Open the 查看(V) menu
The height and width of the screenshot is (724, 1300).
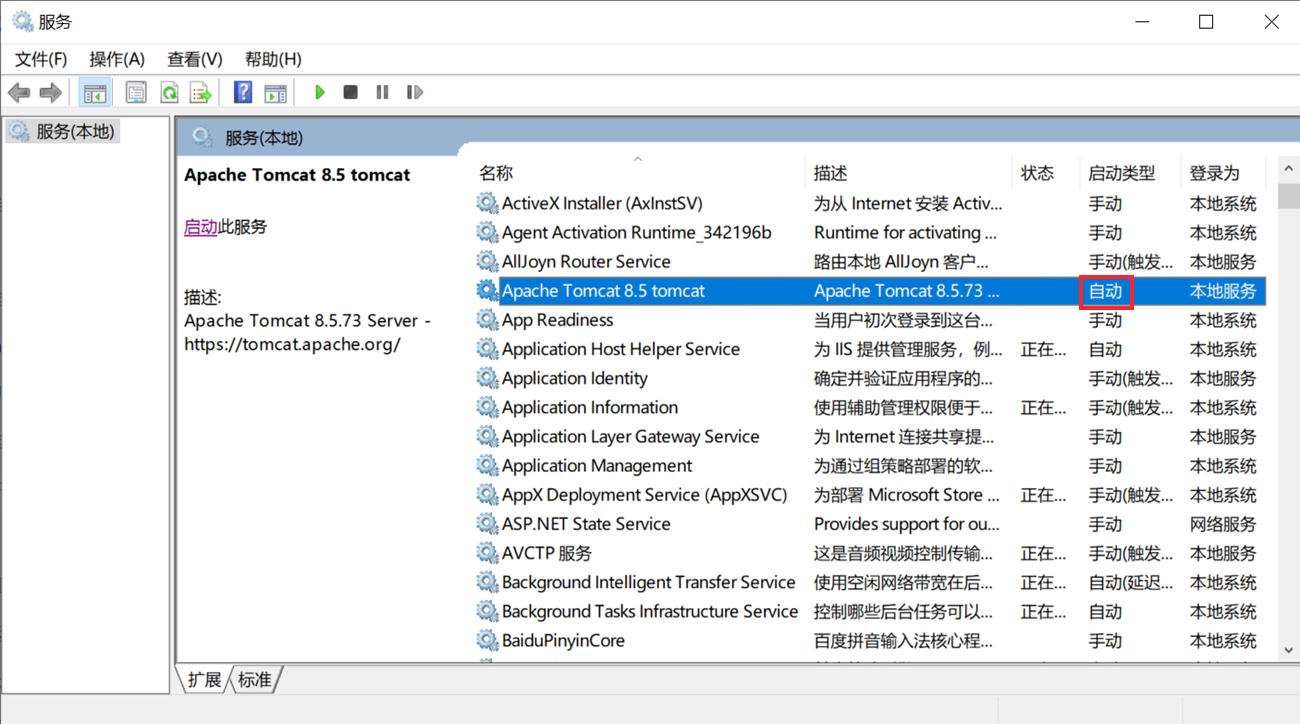[195, 59]
